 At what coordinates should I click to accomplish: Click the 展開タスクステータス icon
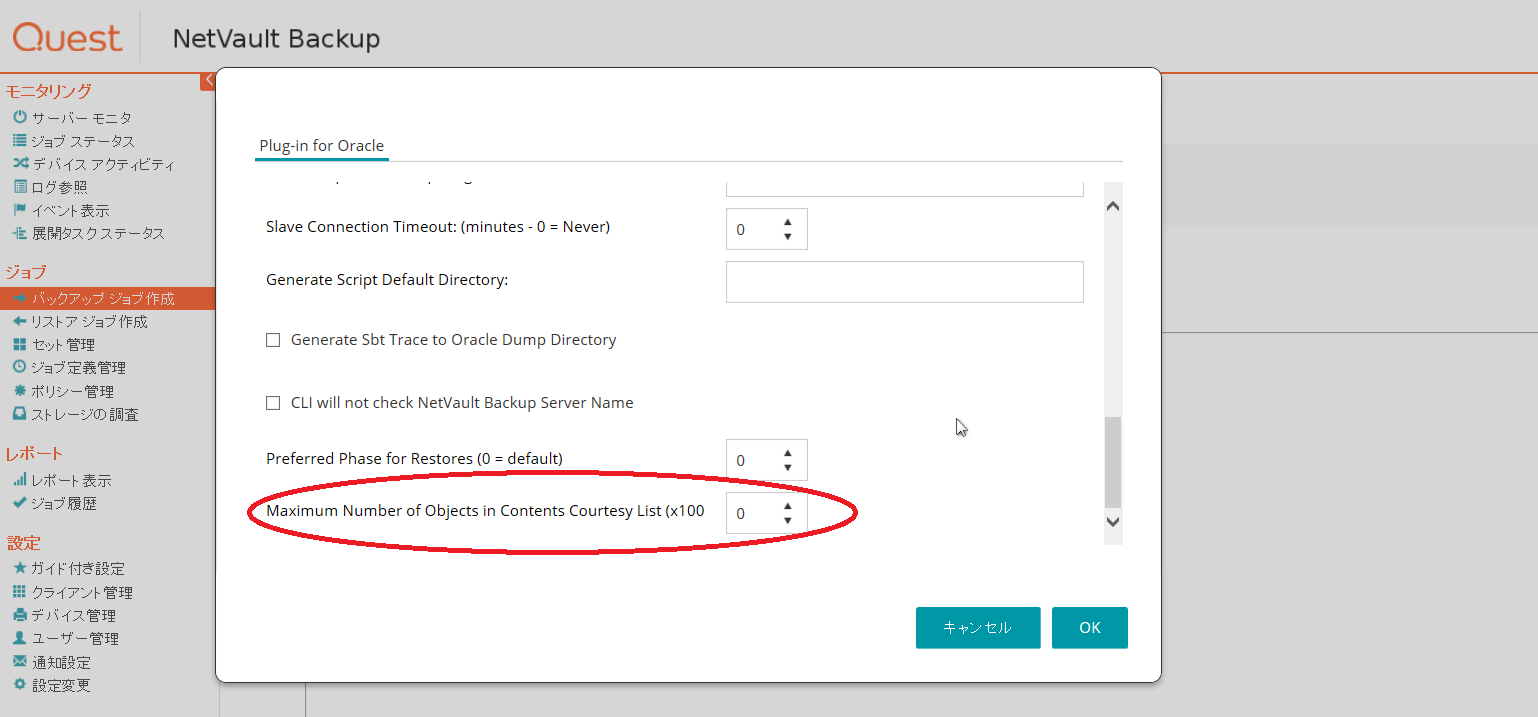coord(20,233)
